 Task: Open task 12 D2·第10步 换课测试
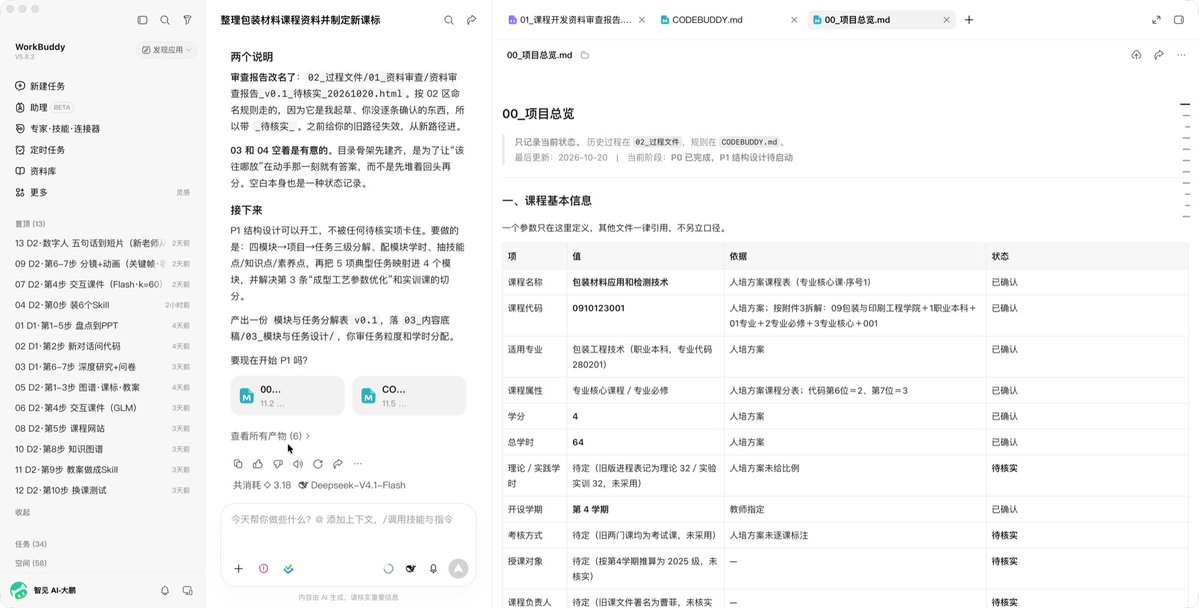(102, 490)
